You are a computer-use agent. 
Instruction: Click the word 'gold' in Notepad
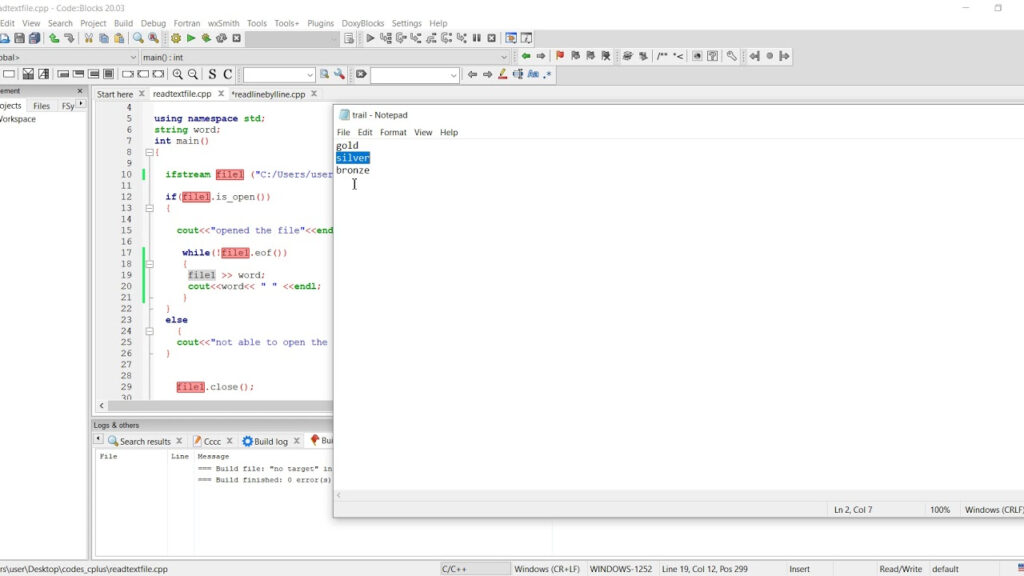[x=347, y=146]
